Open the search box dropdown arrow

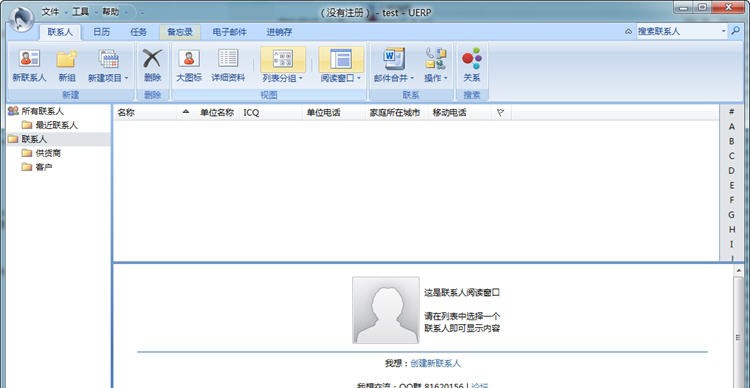tap(724, 32)
